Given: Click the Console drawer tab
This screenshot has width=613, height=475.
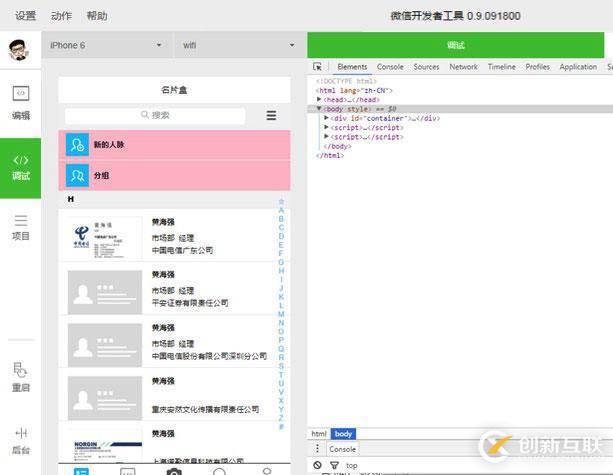Looking at the screenshot, I should pyautogui.click(x=342, y=449).
